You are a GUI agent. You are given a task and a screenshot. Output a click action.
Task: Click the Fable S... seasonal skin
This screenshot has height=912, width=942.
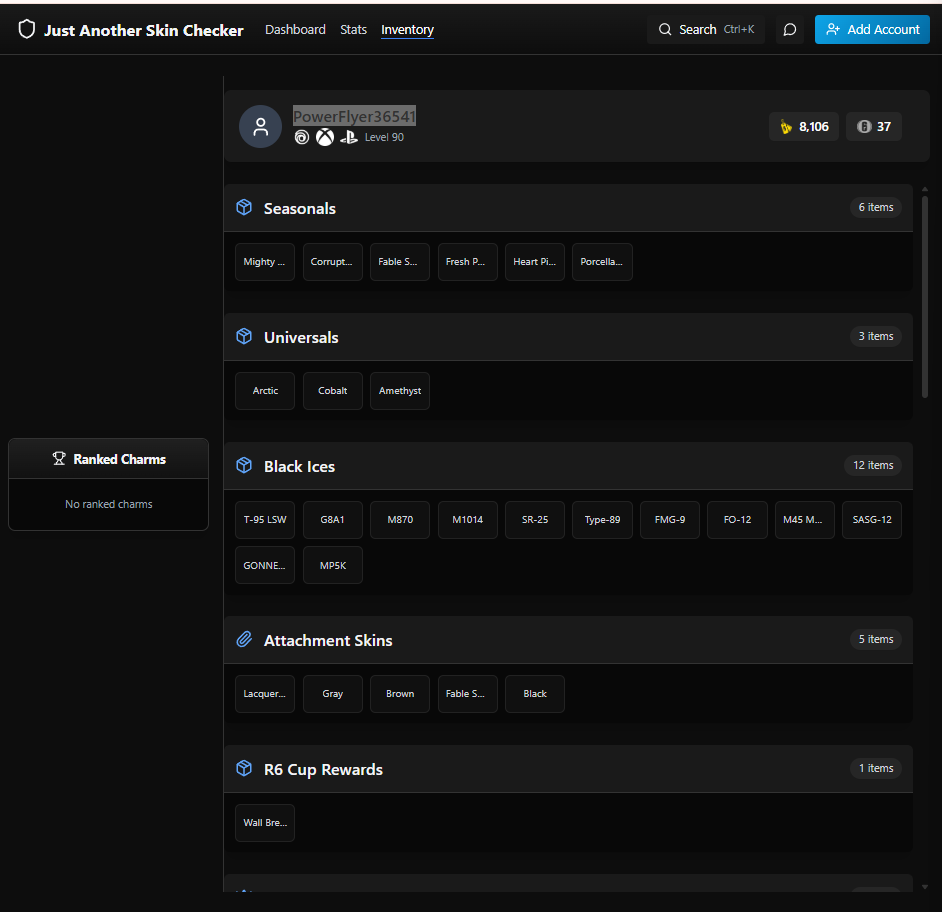400,262
